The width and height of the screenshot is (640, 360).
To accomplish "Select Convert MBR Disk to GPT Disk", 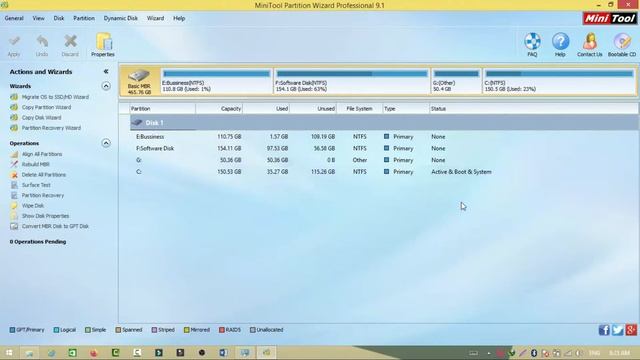I will 55,226.
